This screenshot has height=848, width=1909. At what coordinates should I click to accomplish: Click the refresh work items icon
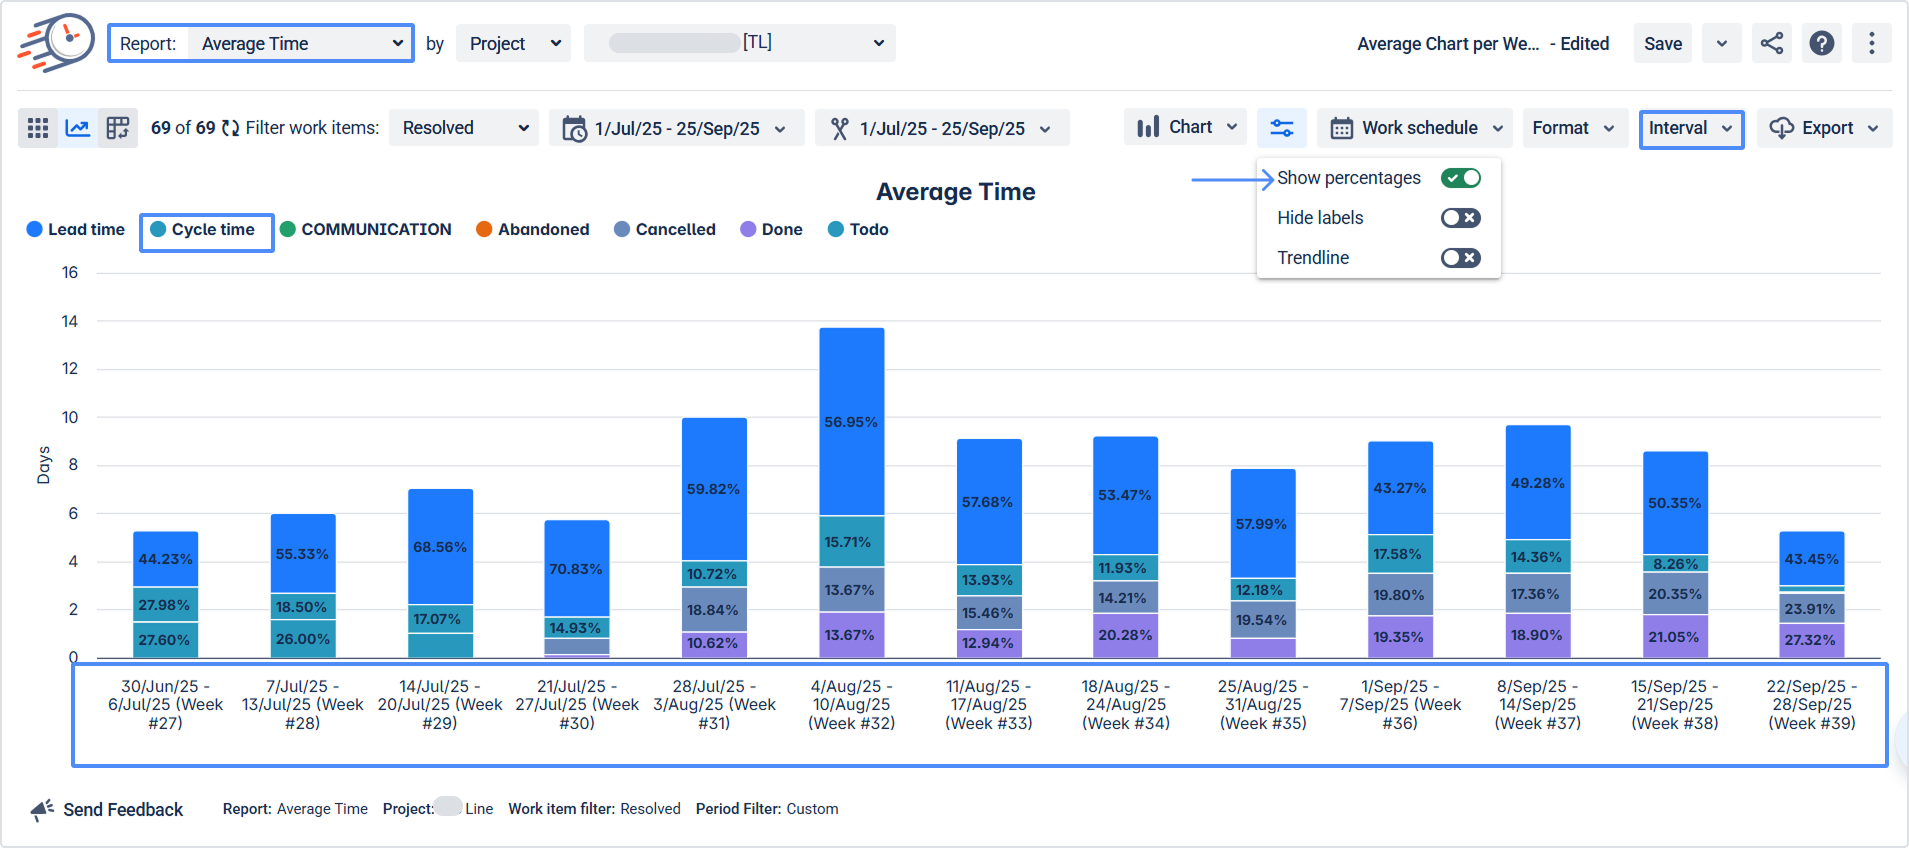(x=231, y=128)
